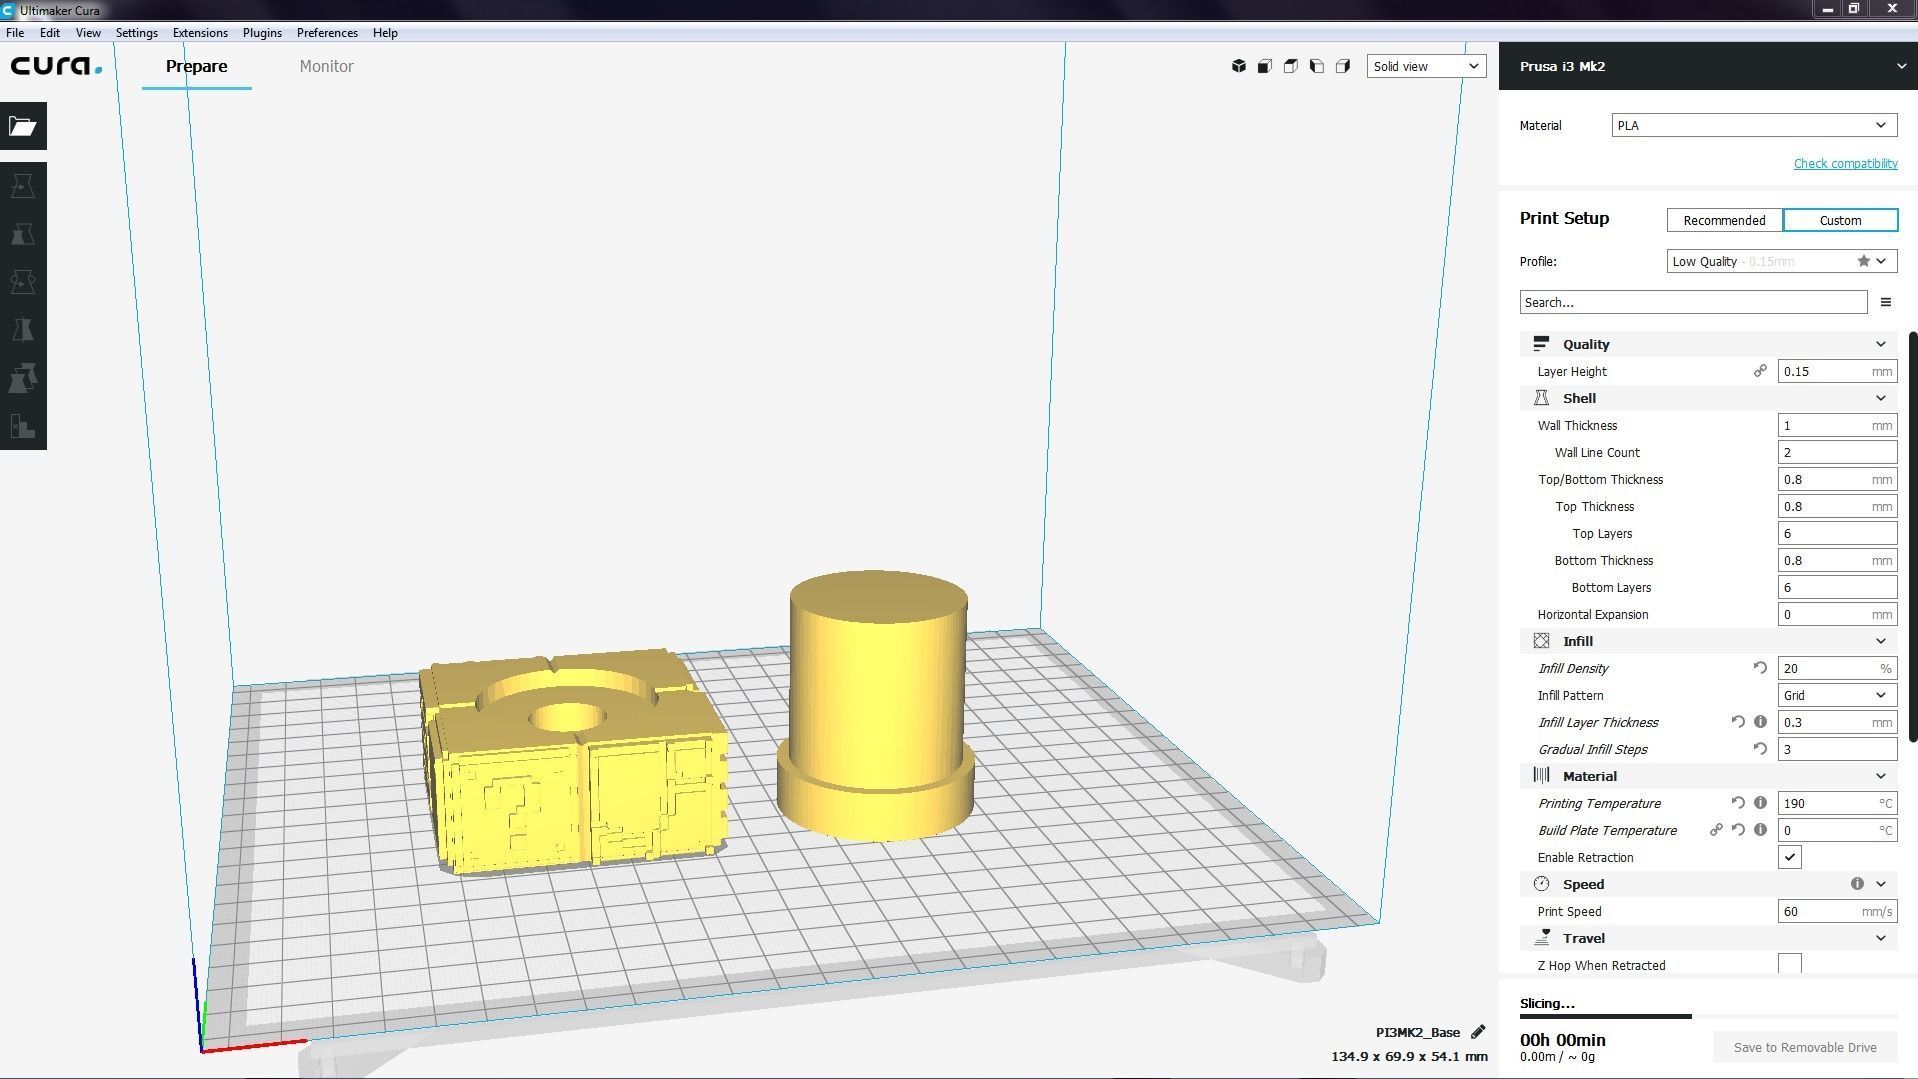Select the Move tool in sidebar
This screenshot has height=1079, width=1918.
tap(23, 186)
